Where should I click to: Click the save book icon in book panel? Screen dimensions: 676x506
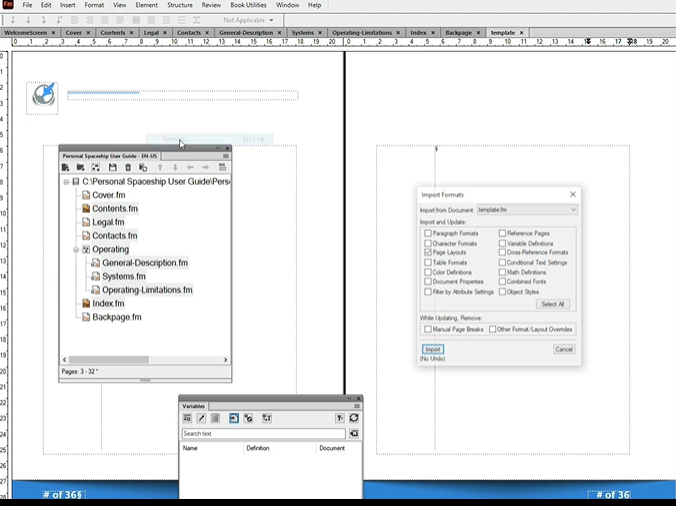[113, 167]
